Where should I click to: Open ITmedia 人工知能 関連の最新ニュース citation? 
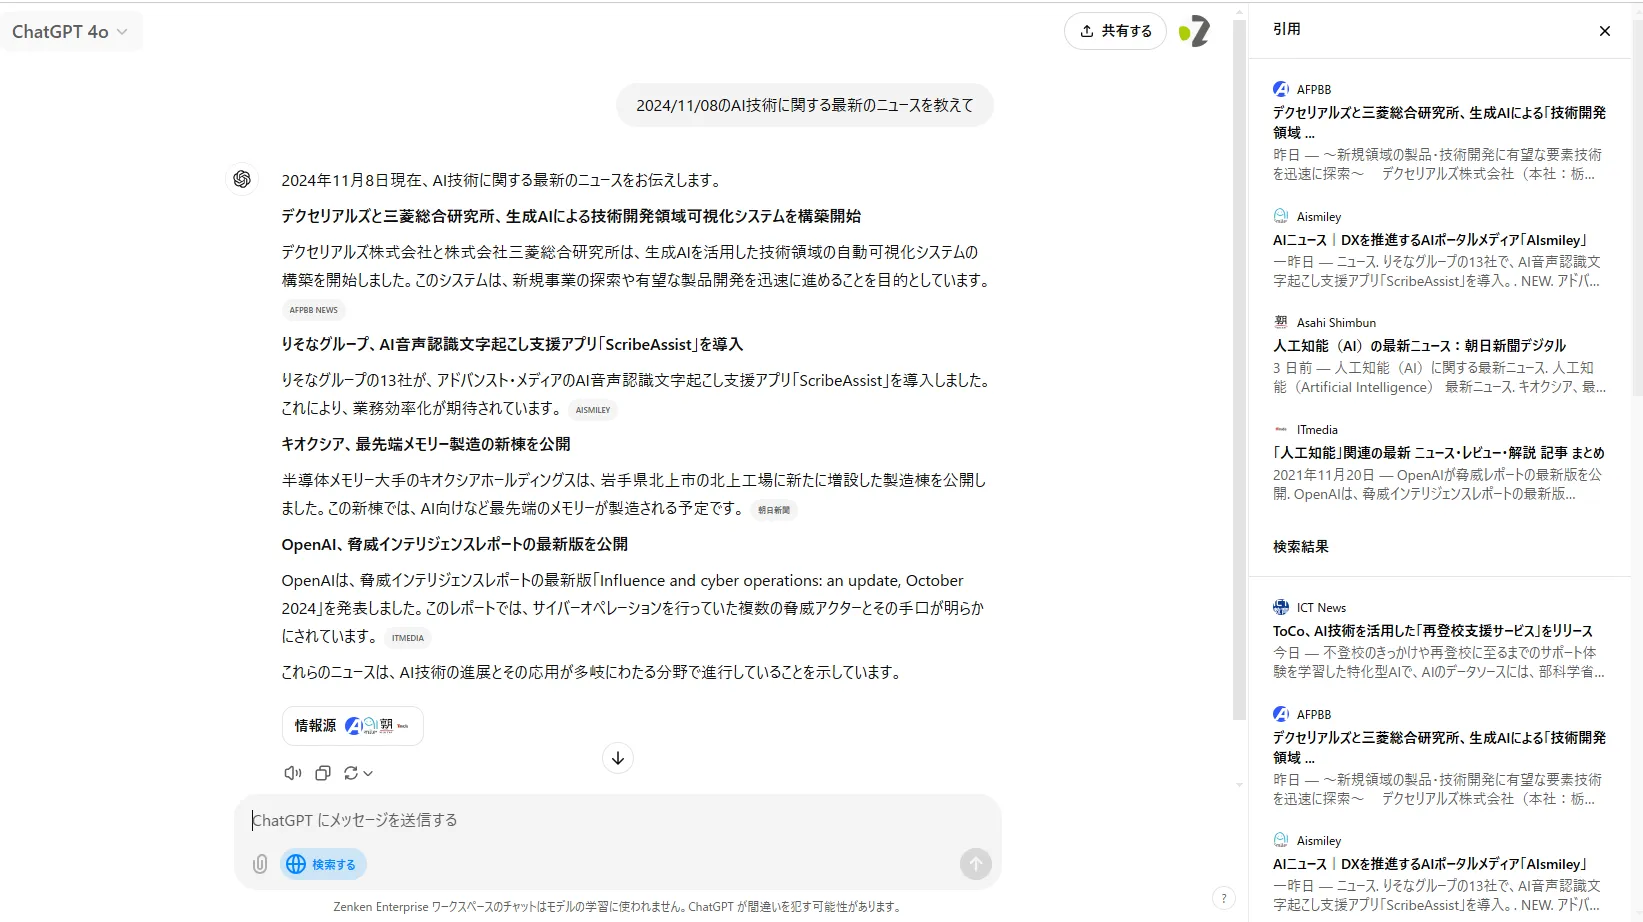point(1439,462)
